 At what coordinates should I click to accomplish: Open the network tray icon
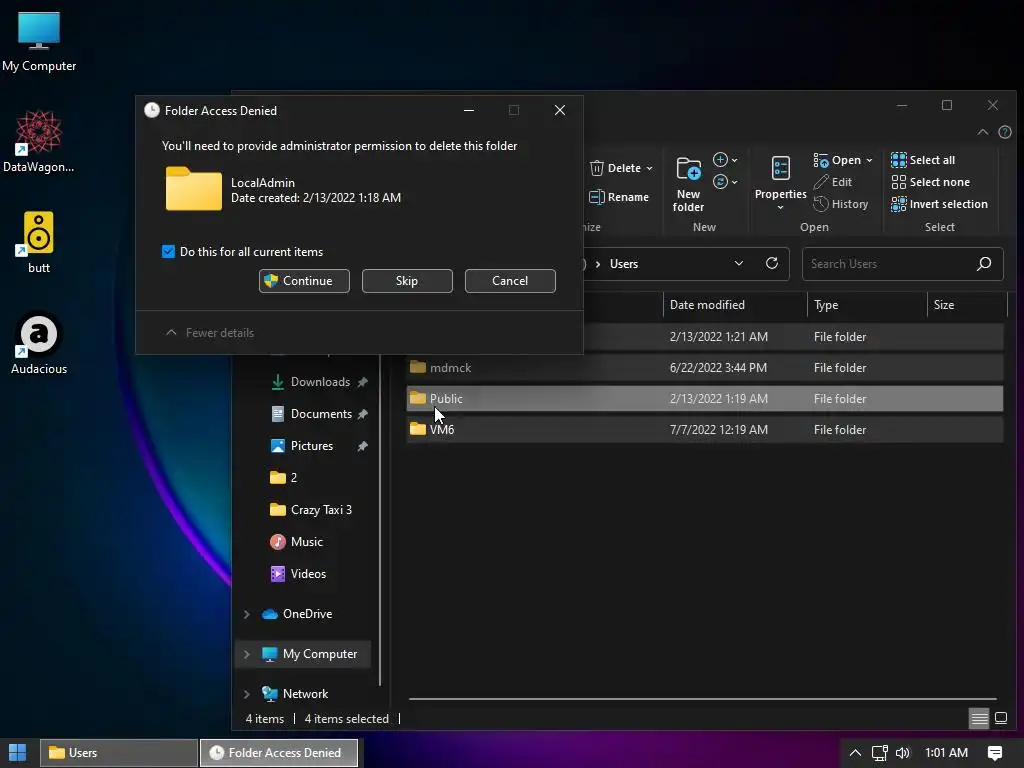pos(880,753)
